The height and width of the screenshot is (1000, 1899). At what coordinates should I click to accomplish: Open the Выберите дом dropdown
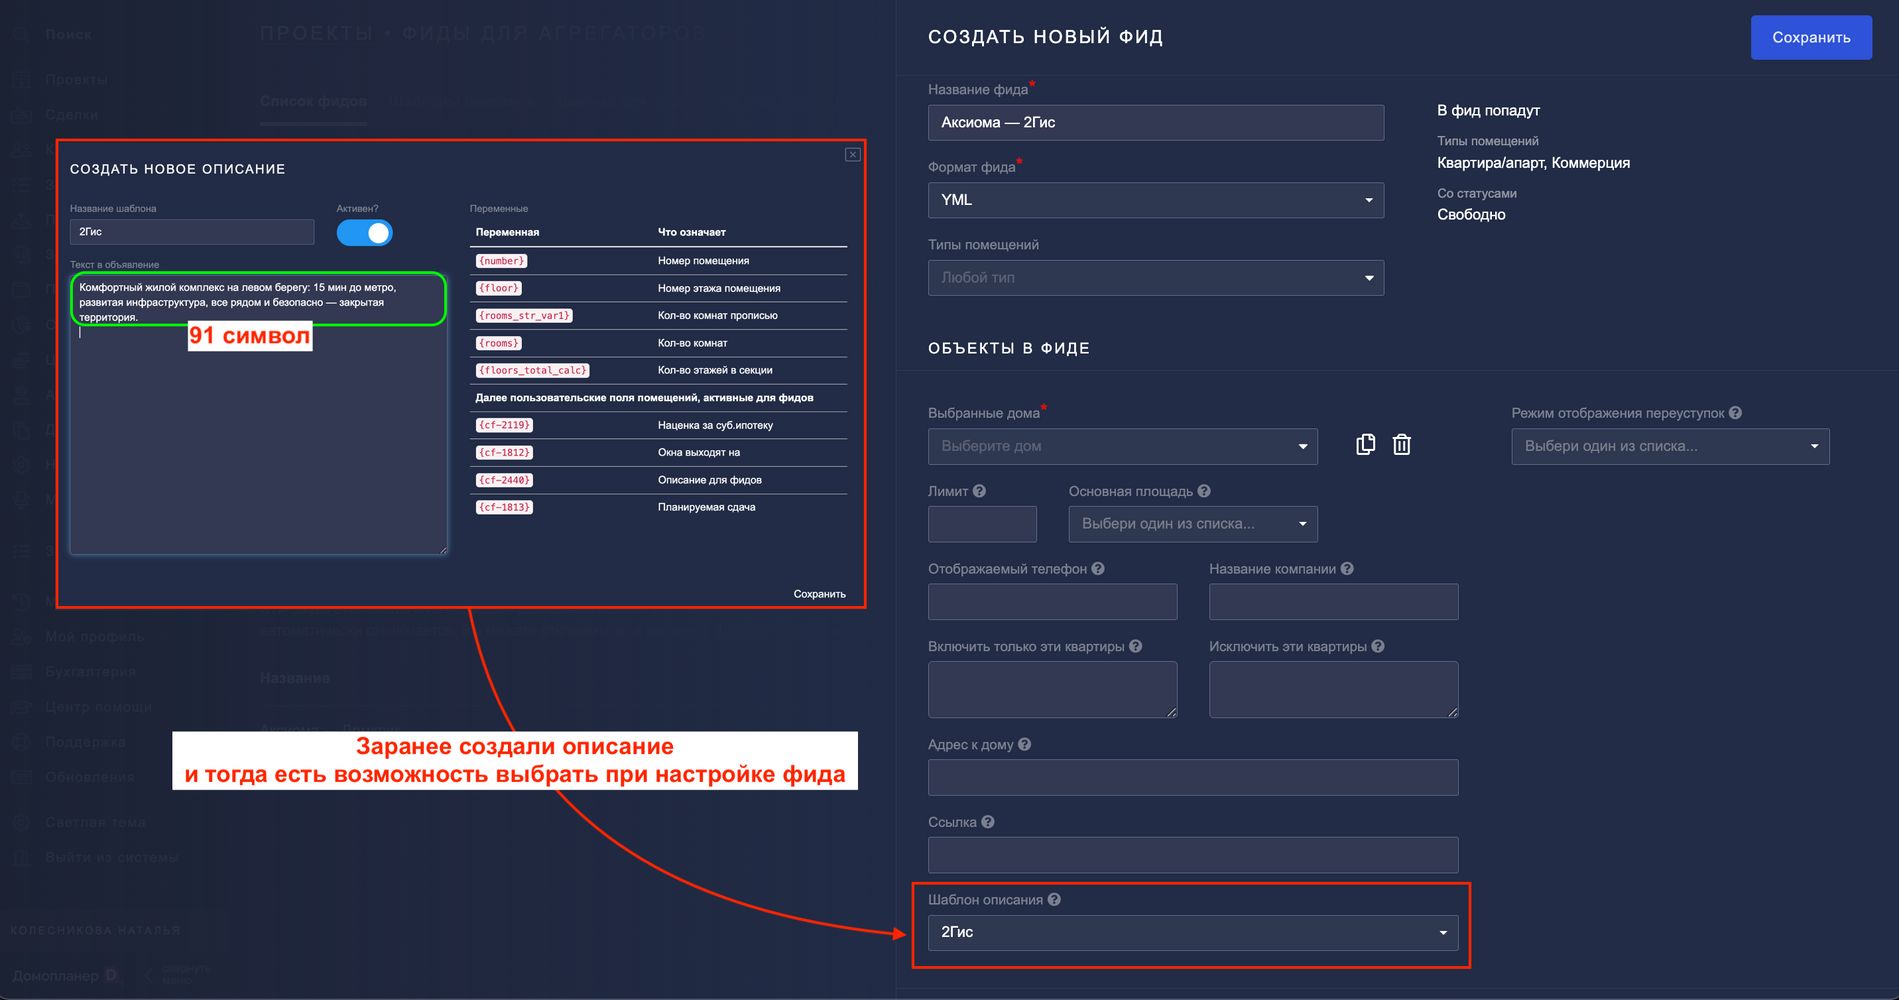point(1123,446)
